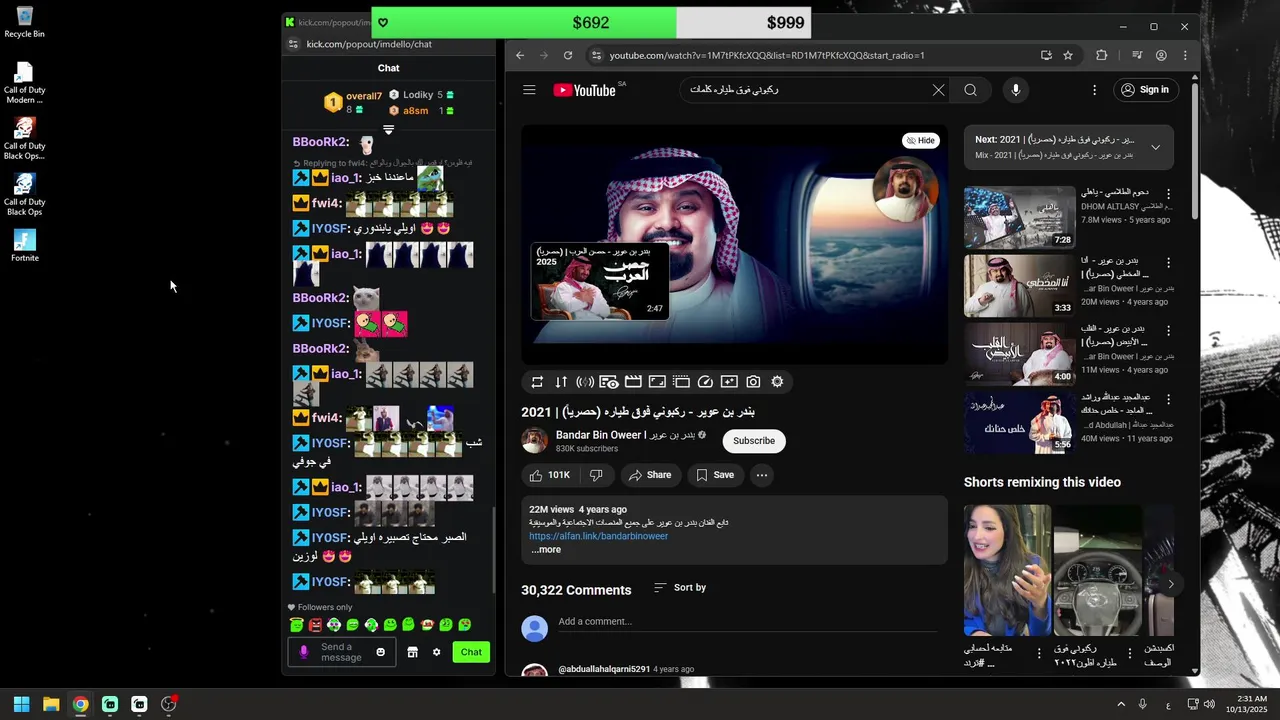Open YouTube settings three-dot menu

[1094, 90]
